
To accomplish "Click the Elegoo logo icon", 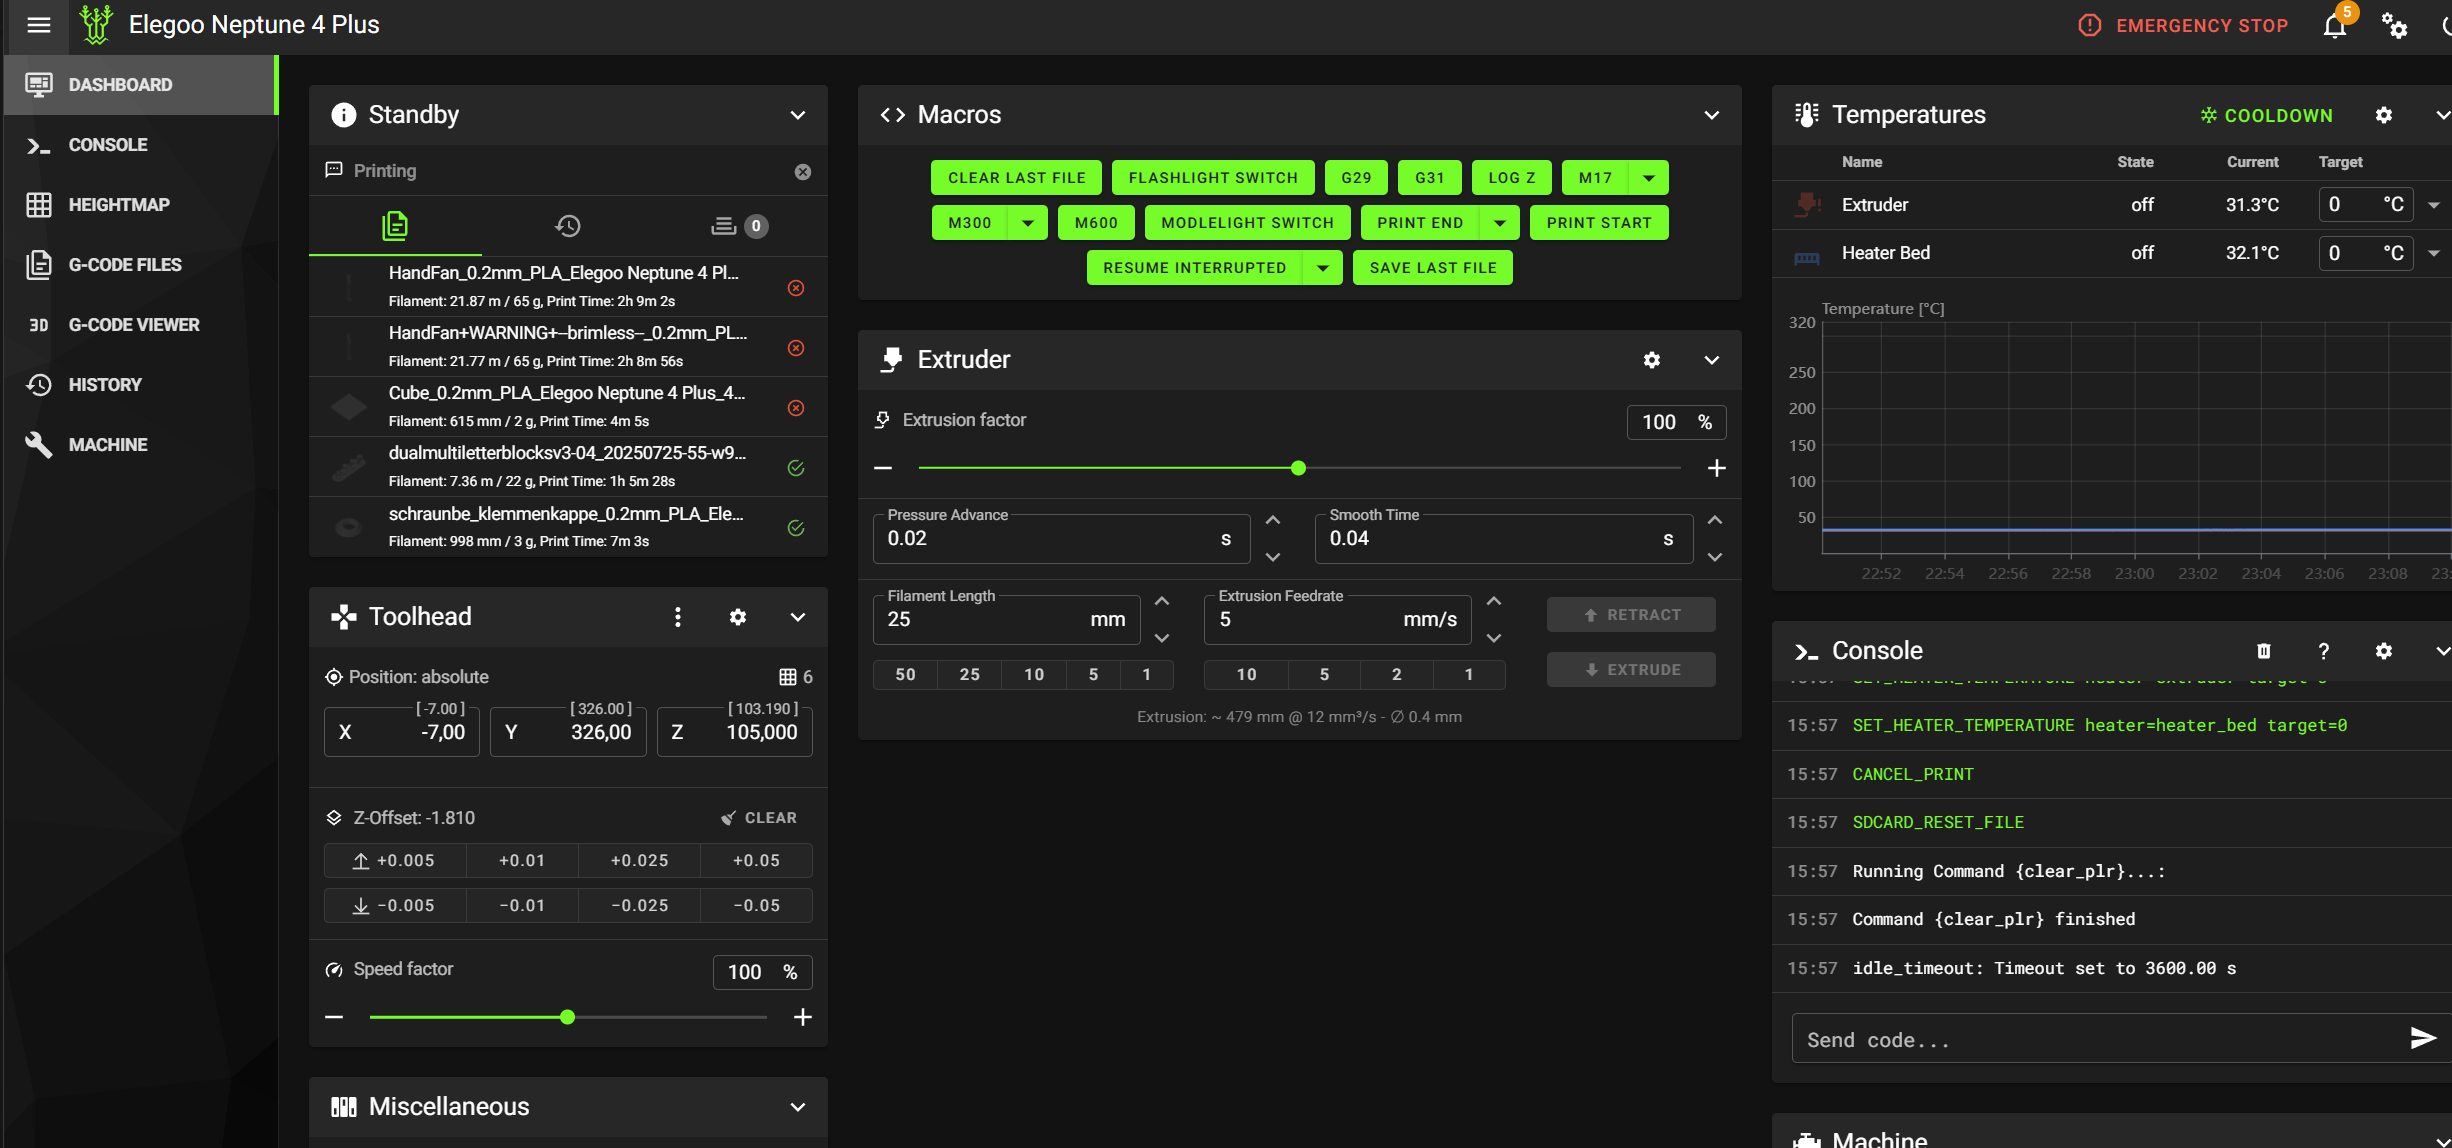I will 96,25.
